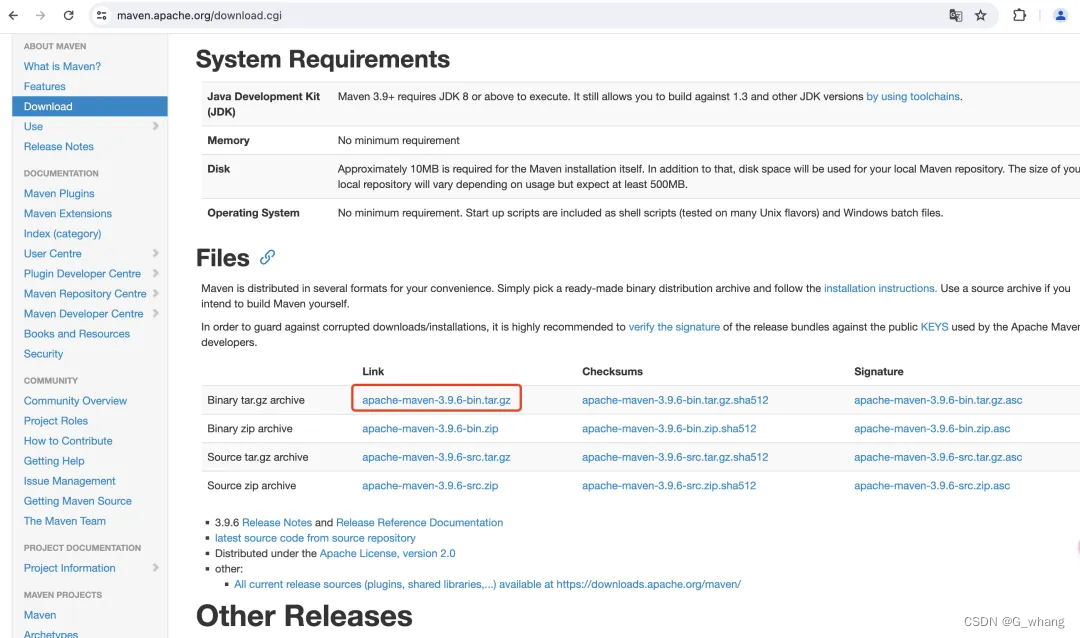1080x638 pixels.
Task: Open apache-maven-3.9.6-src.tar.gz.asc signature
Action: (938, 457)
